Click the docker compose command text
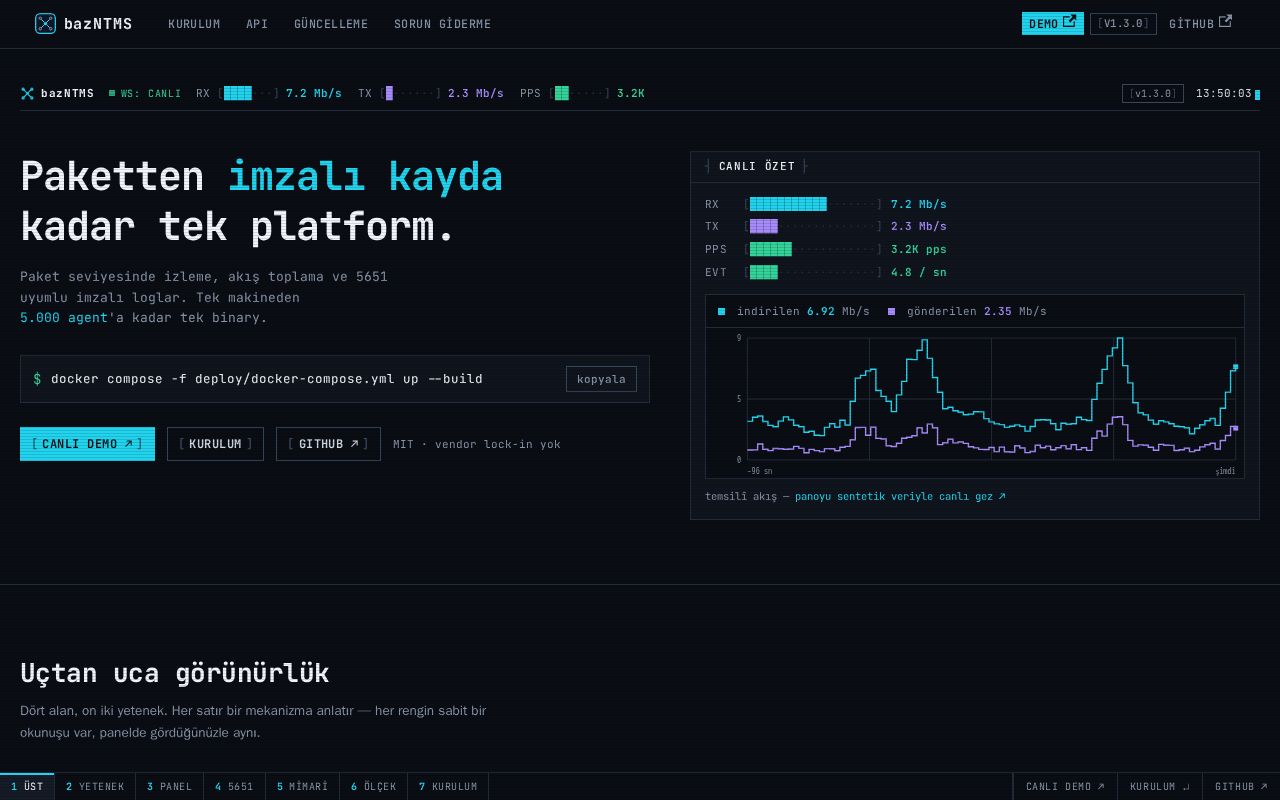This screenshot has height=800, width=1280. [267, 379]
